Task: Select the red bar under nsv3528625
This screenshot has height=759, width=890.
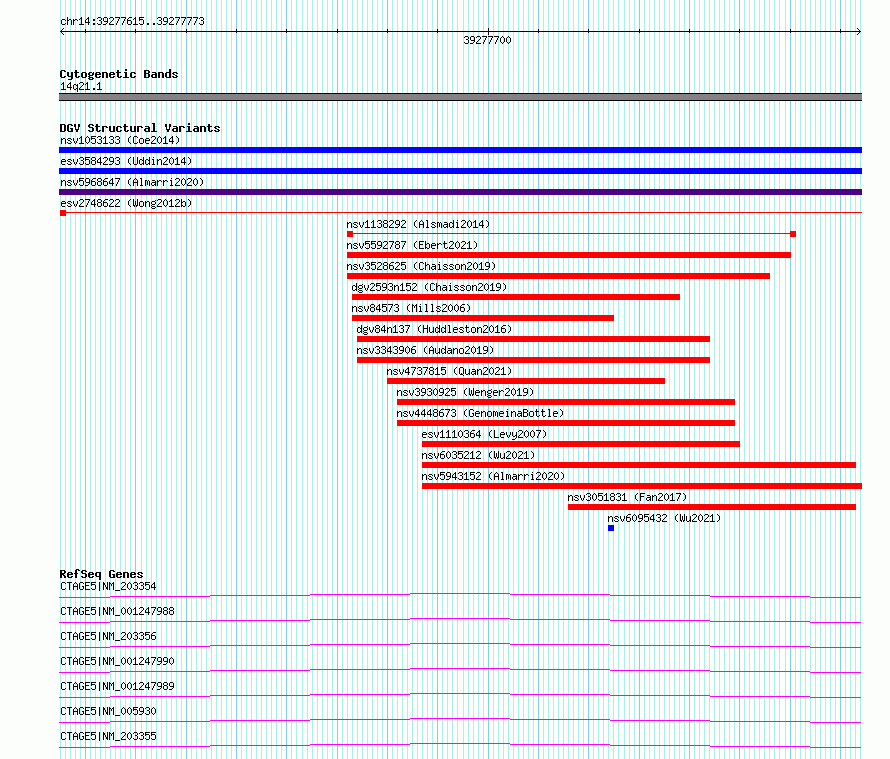Action: click(559, 276)
